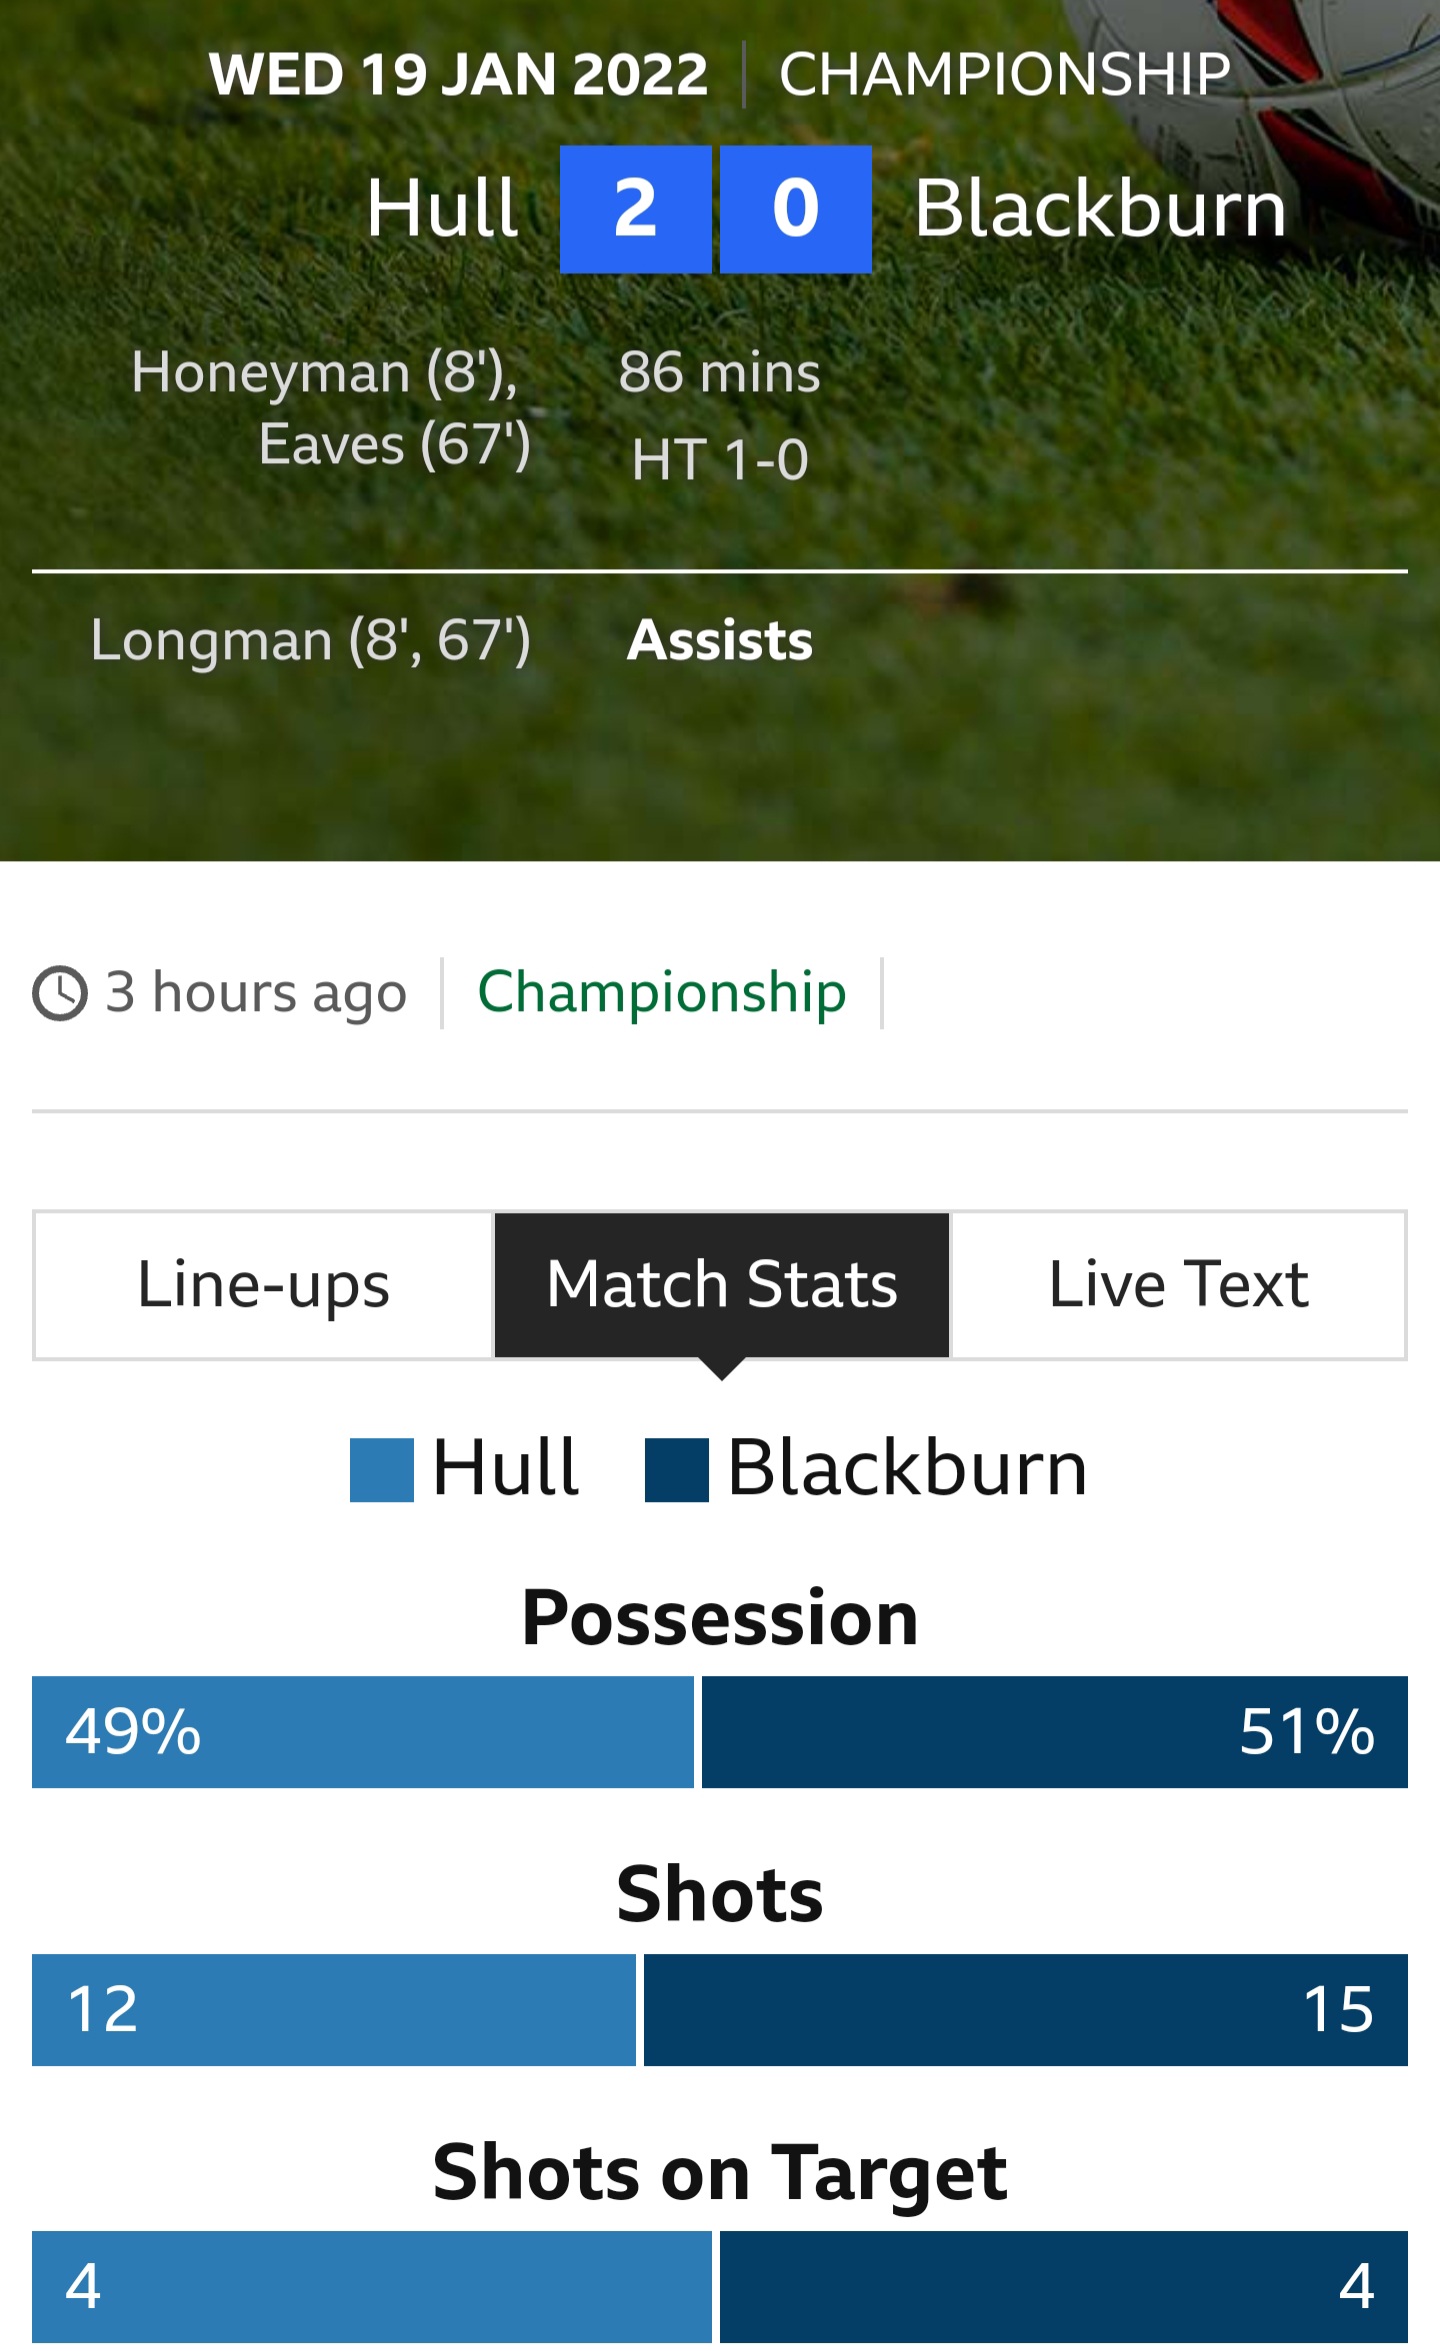Select the Match Stats tab
1440x2351 pixels.
(x=721, y=1285)
